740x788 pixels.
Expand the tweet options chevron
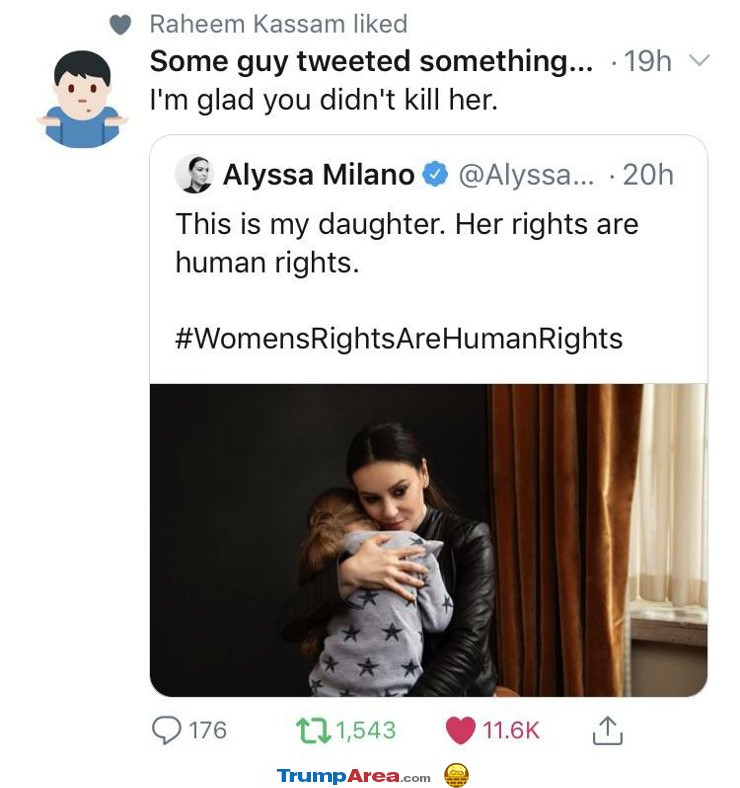(699, 60)
